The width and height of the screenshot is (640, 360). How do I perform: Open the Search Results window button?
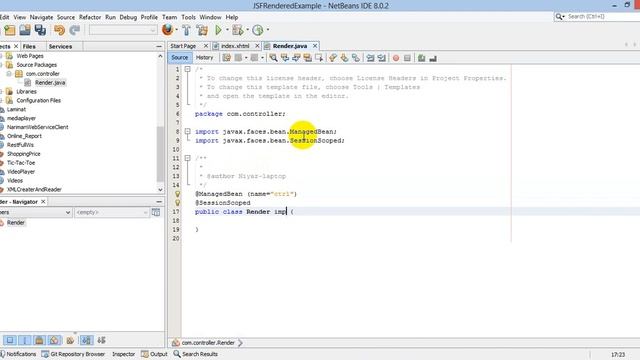[x=196, y=354]
